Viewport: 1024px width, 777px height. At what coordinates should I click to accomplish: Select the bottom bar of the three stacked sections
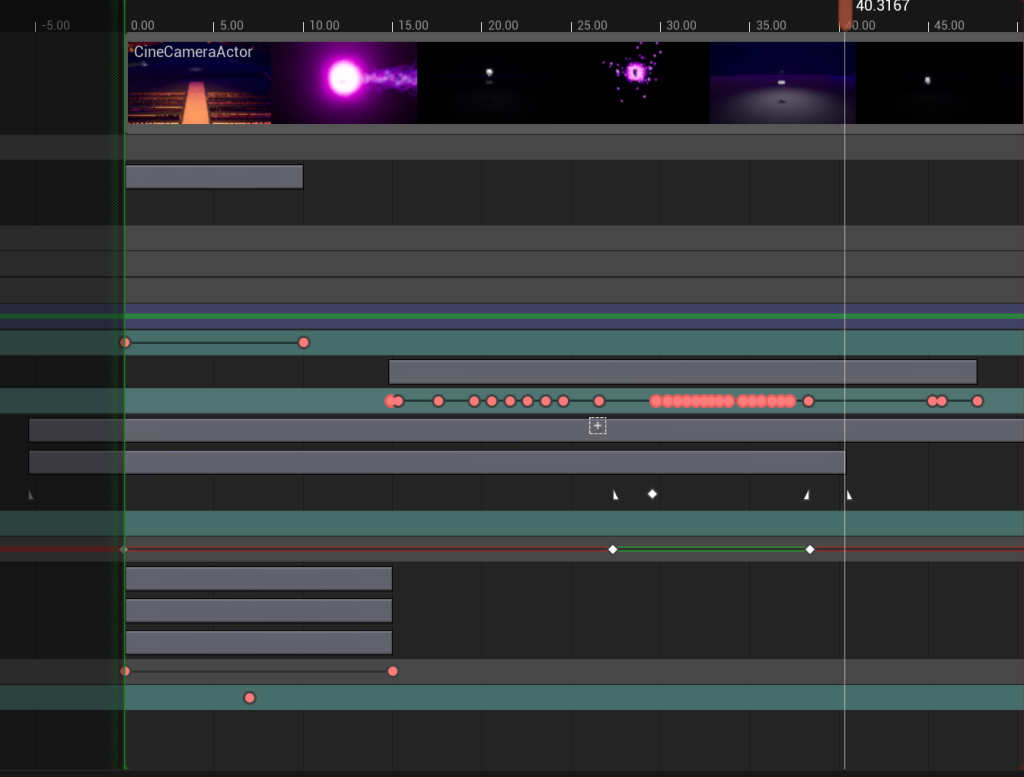(258, 643)
